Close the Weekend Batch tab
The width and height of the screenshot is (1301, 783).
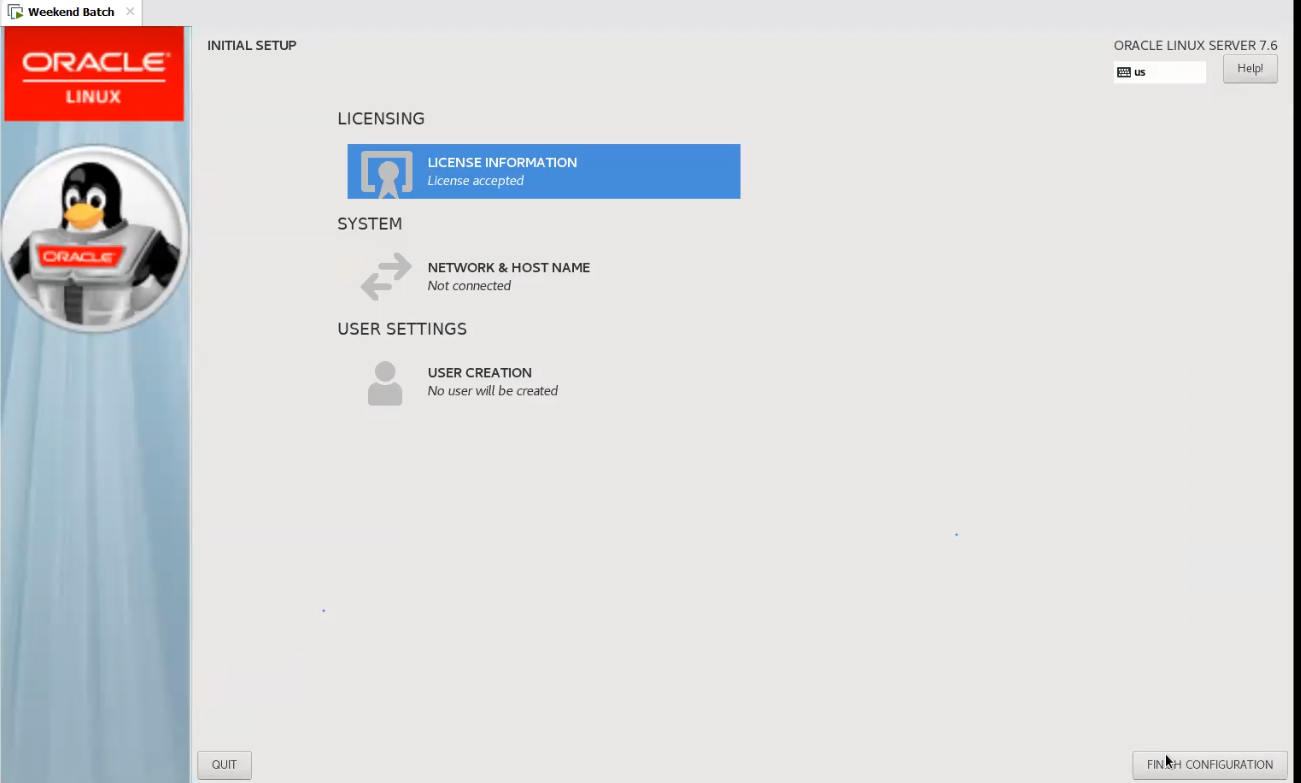(x=130, y=12)
